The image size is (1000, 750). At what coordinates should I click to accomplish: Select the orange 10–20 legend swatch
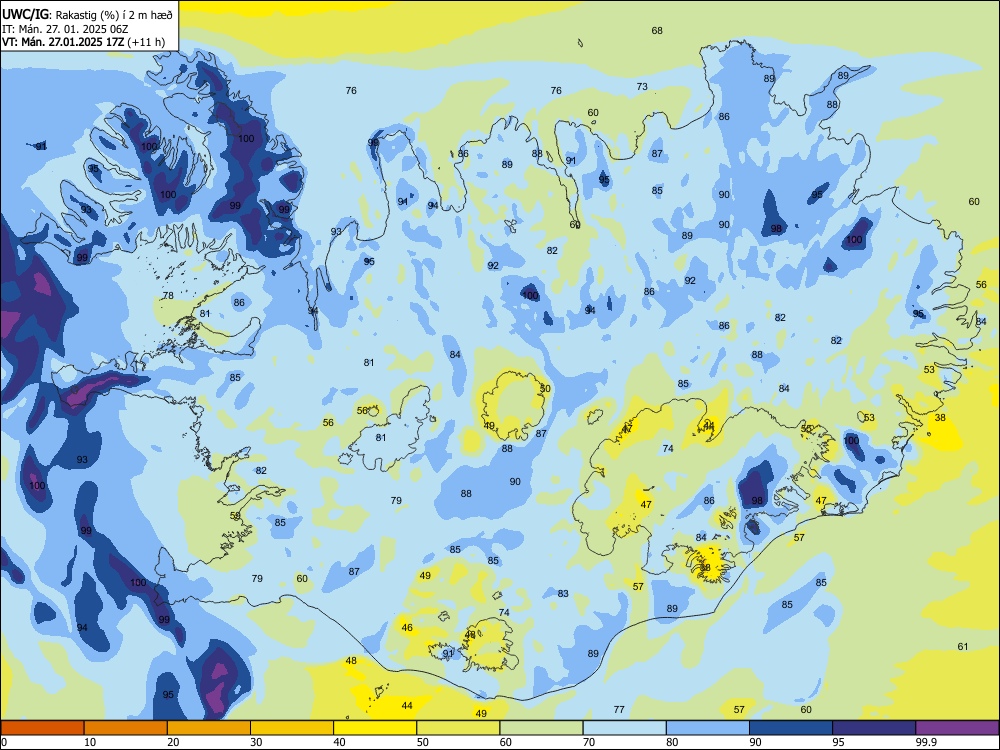click(126, 728)
